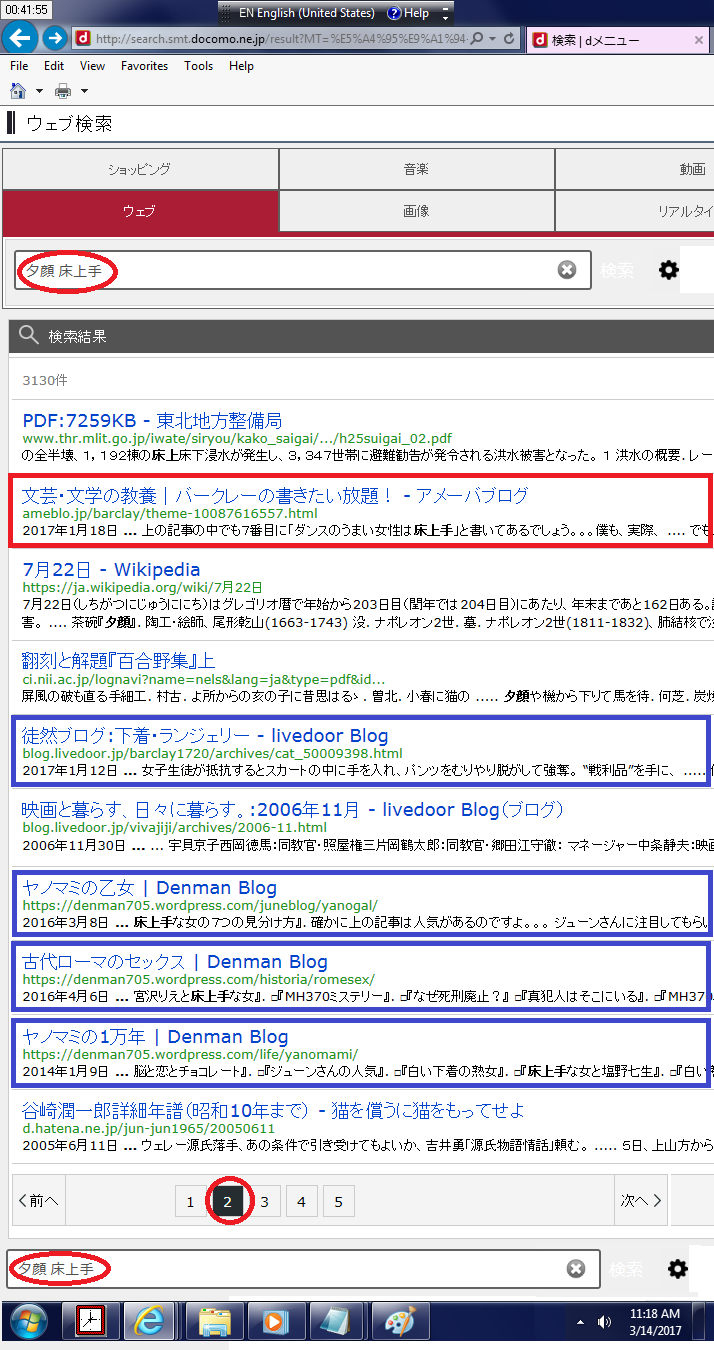Screen dimensions: 714x1350
Task: Open the Favorites menu
Action: [145, 66]
